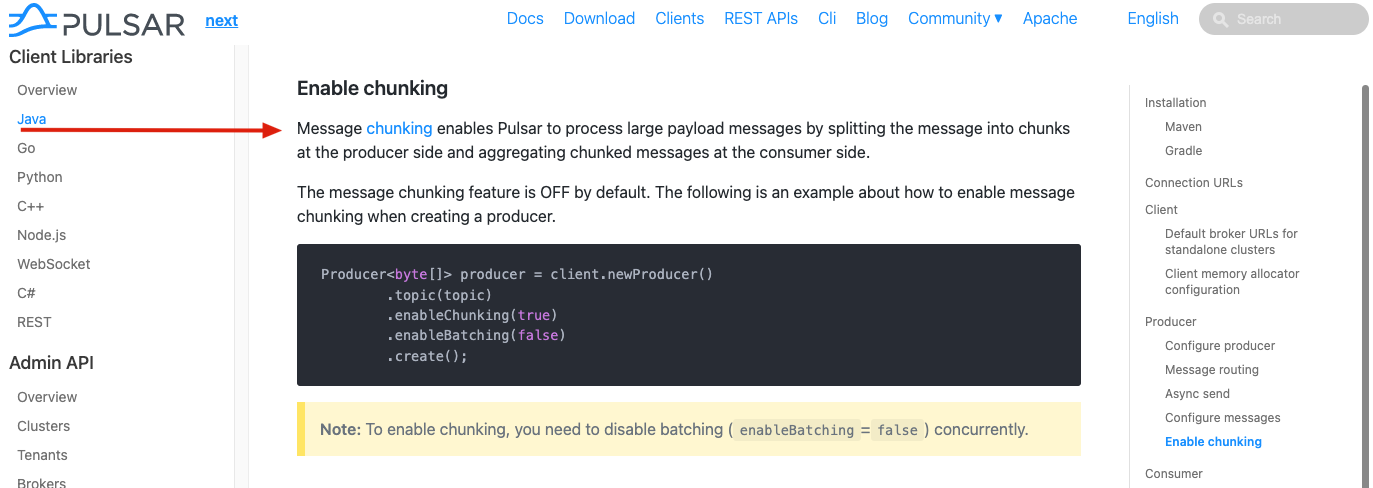Open the Apache menu
1373x488 pixels.
(1050, 18)
